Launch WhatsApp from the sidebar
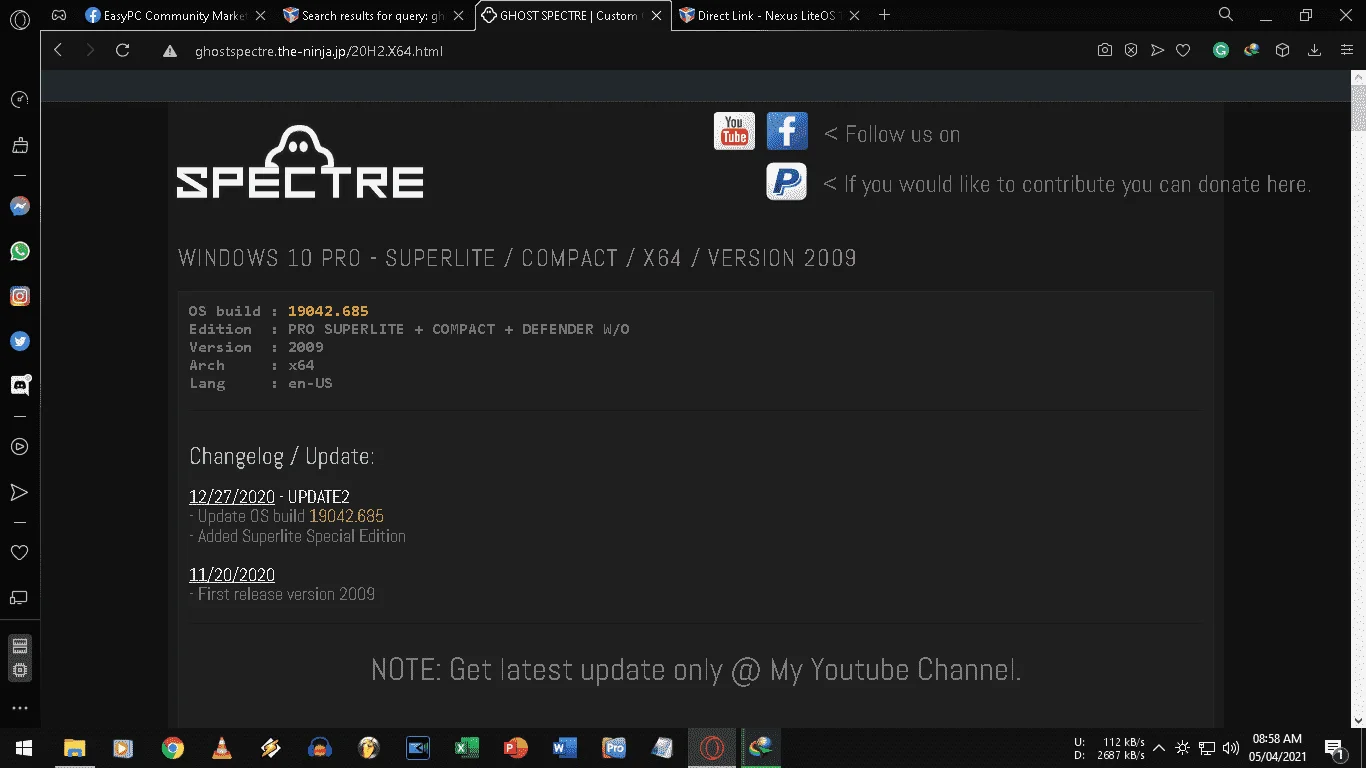Screen dimensions: 1366x768 pos(19,251)
